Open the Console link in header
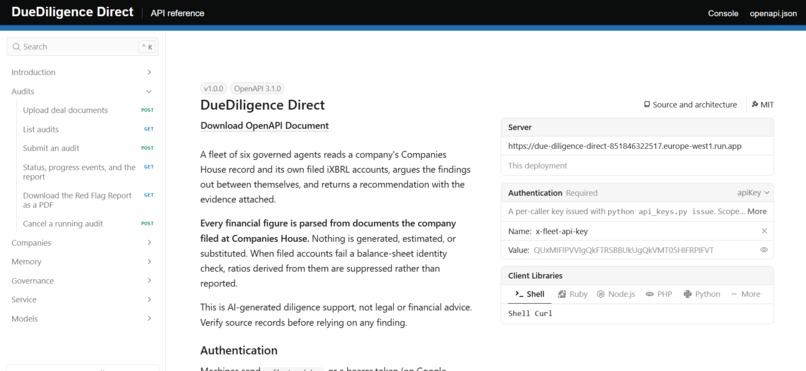 [x=723, y=13]
